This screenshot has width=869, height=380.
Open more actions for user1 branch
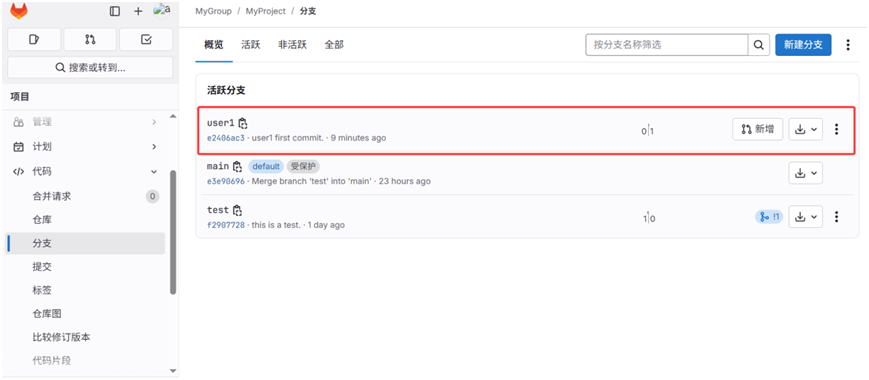click(836, 130)
